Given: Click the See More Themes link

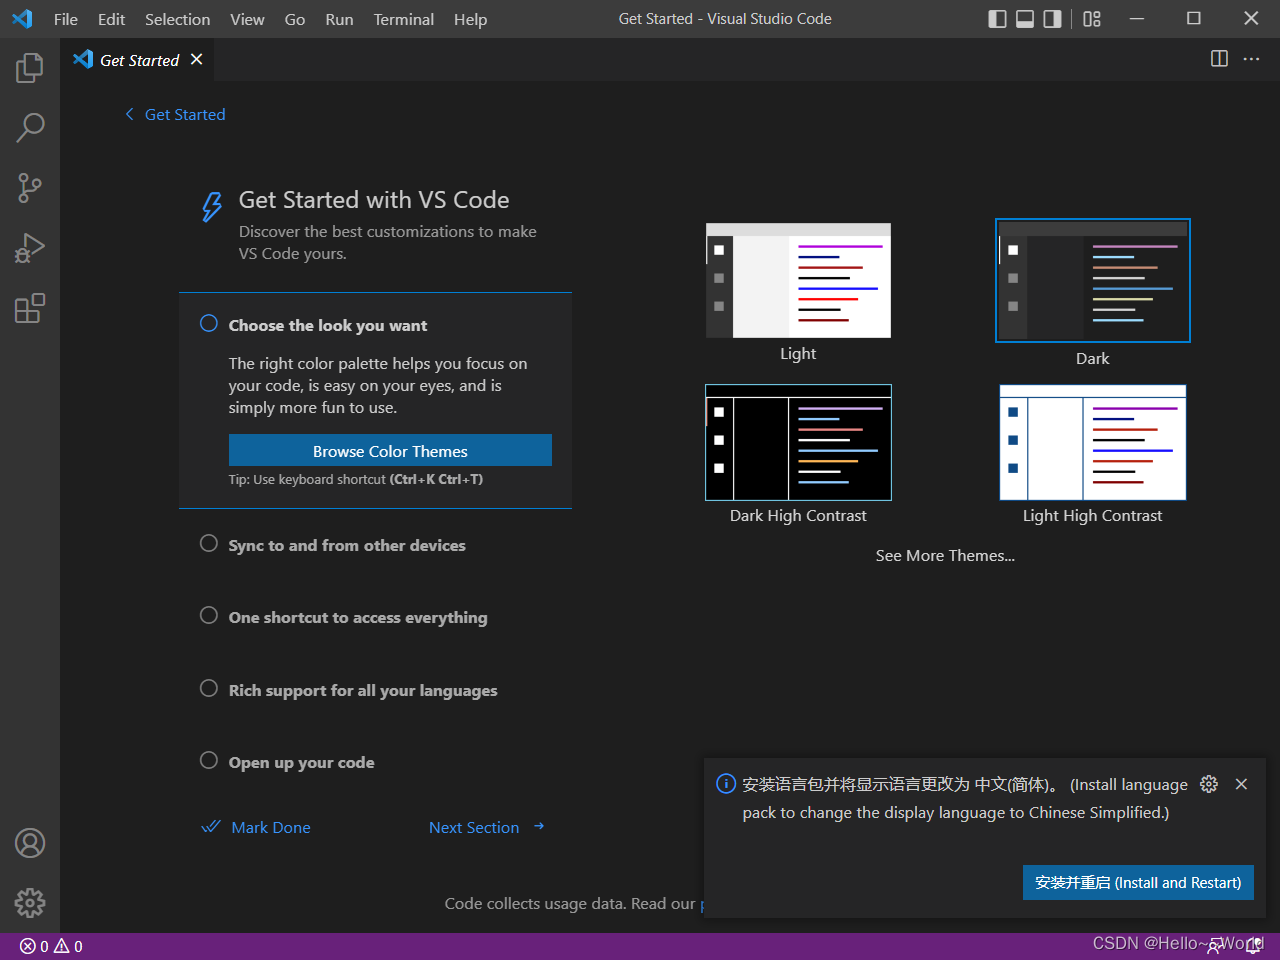Looking at the screenshot, I should (945, 555).
